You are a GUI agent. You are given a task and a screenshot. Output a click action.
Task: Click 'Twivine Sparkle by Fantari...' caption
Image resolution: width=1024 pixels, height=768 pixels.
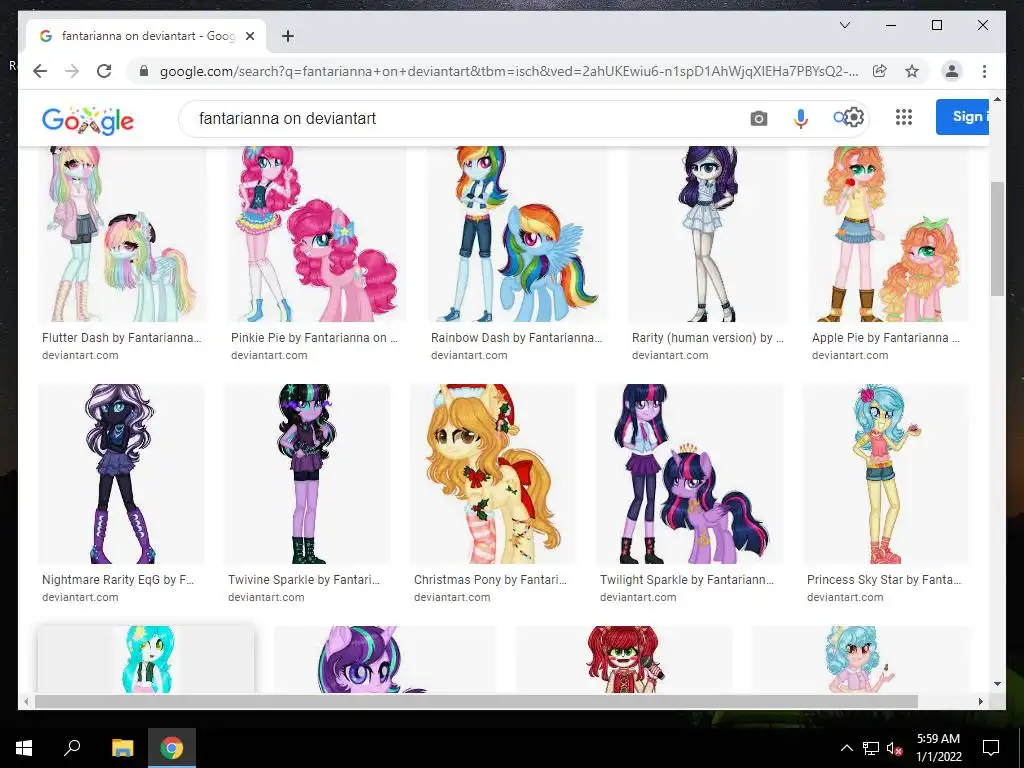click(x=304, y=579)
